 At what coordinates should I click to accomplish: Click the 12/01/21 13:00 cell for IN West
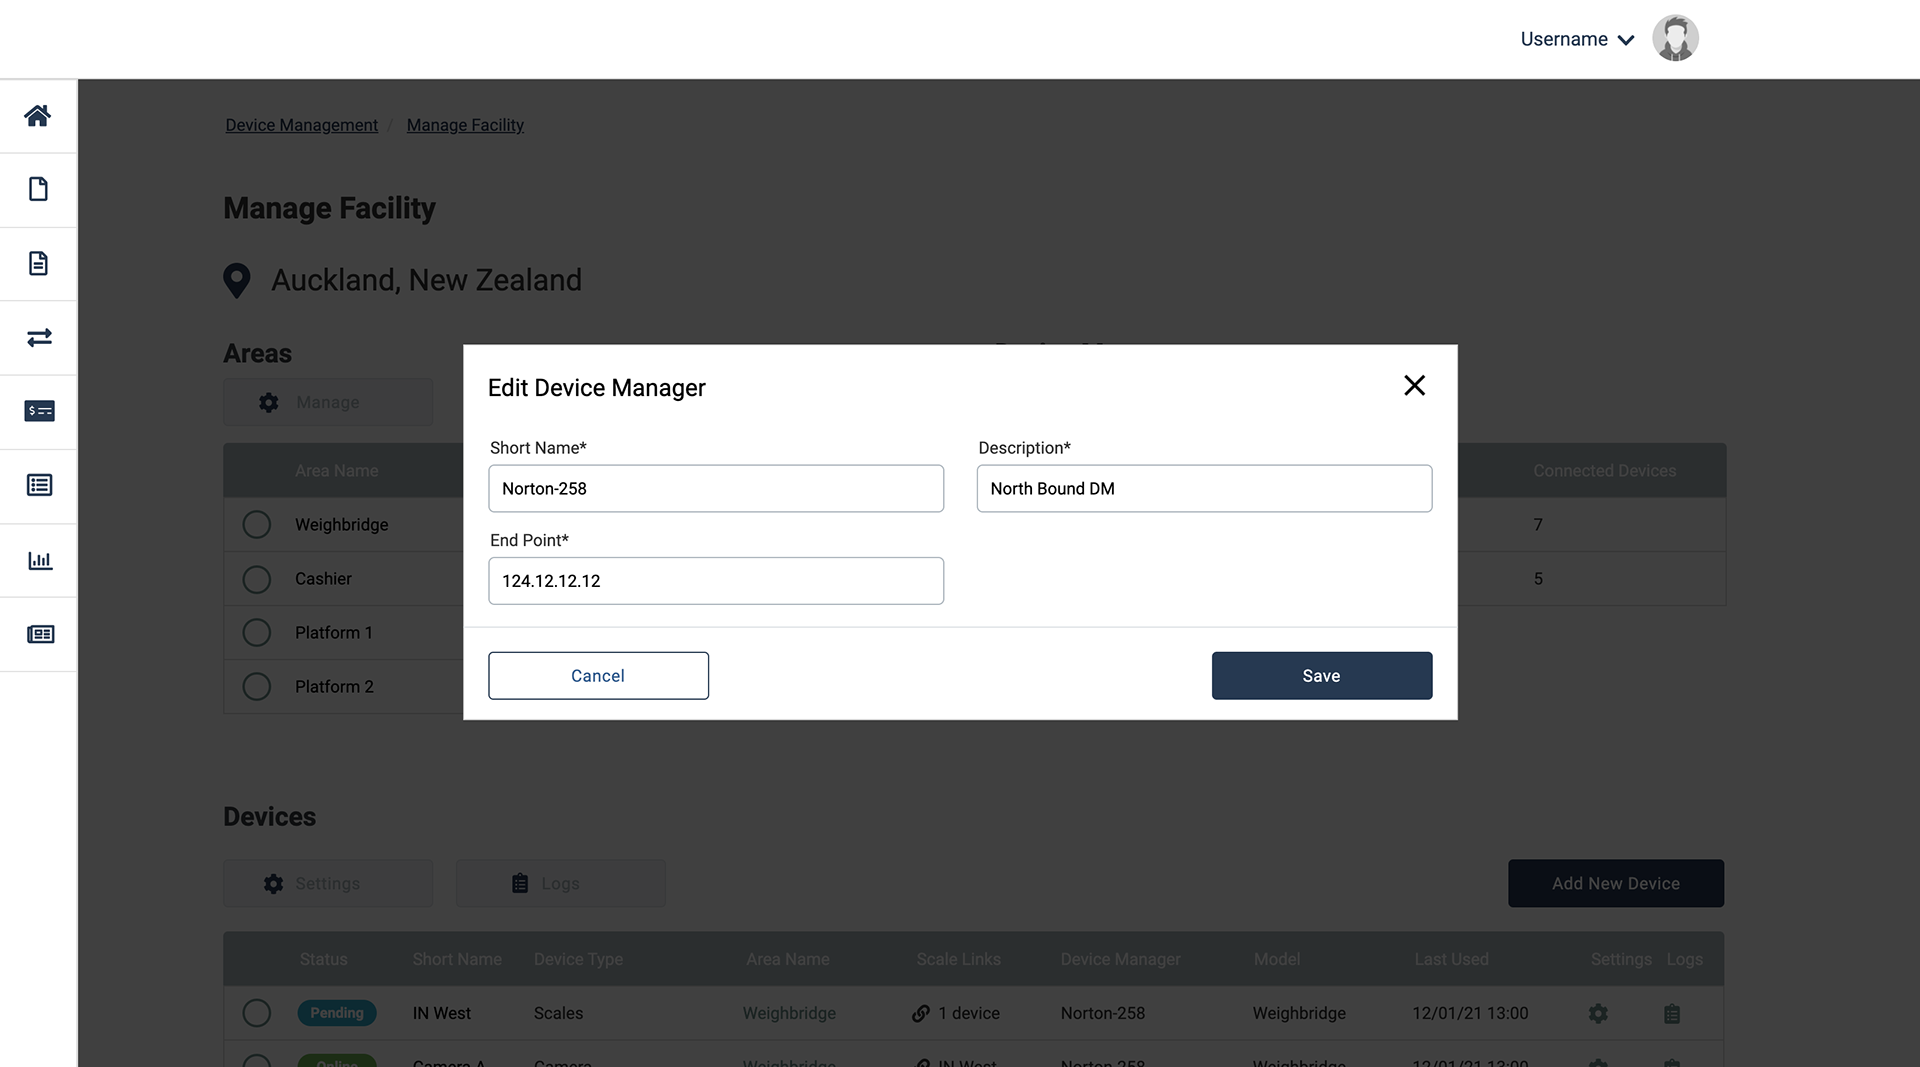click(1470, 1013)
